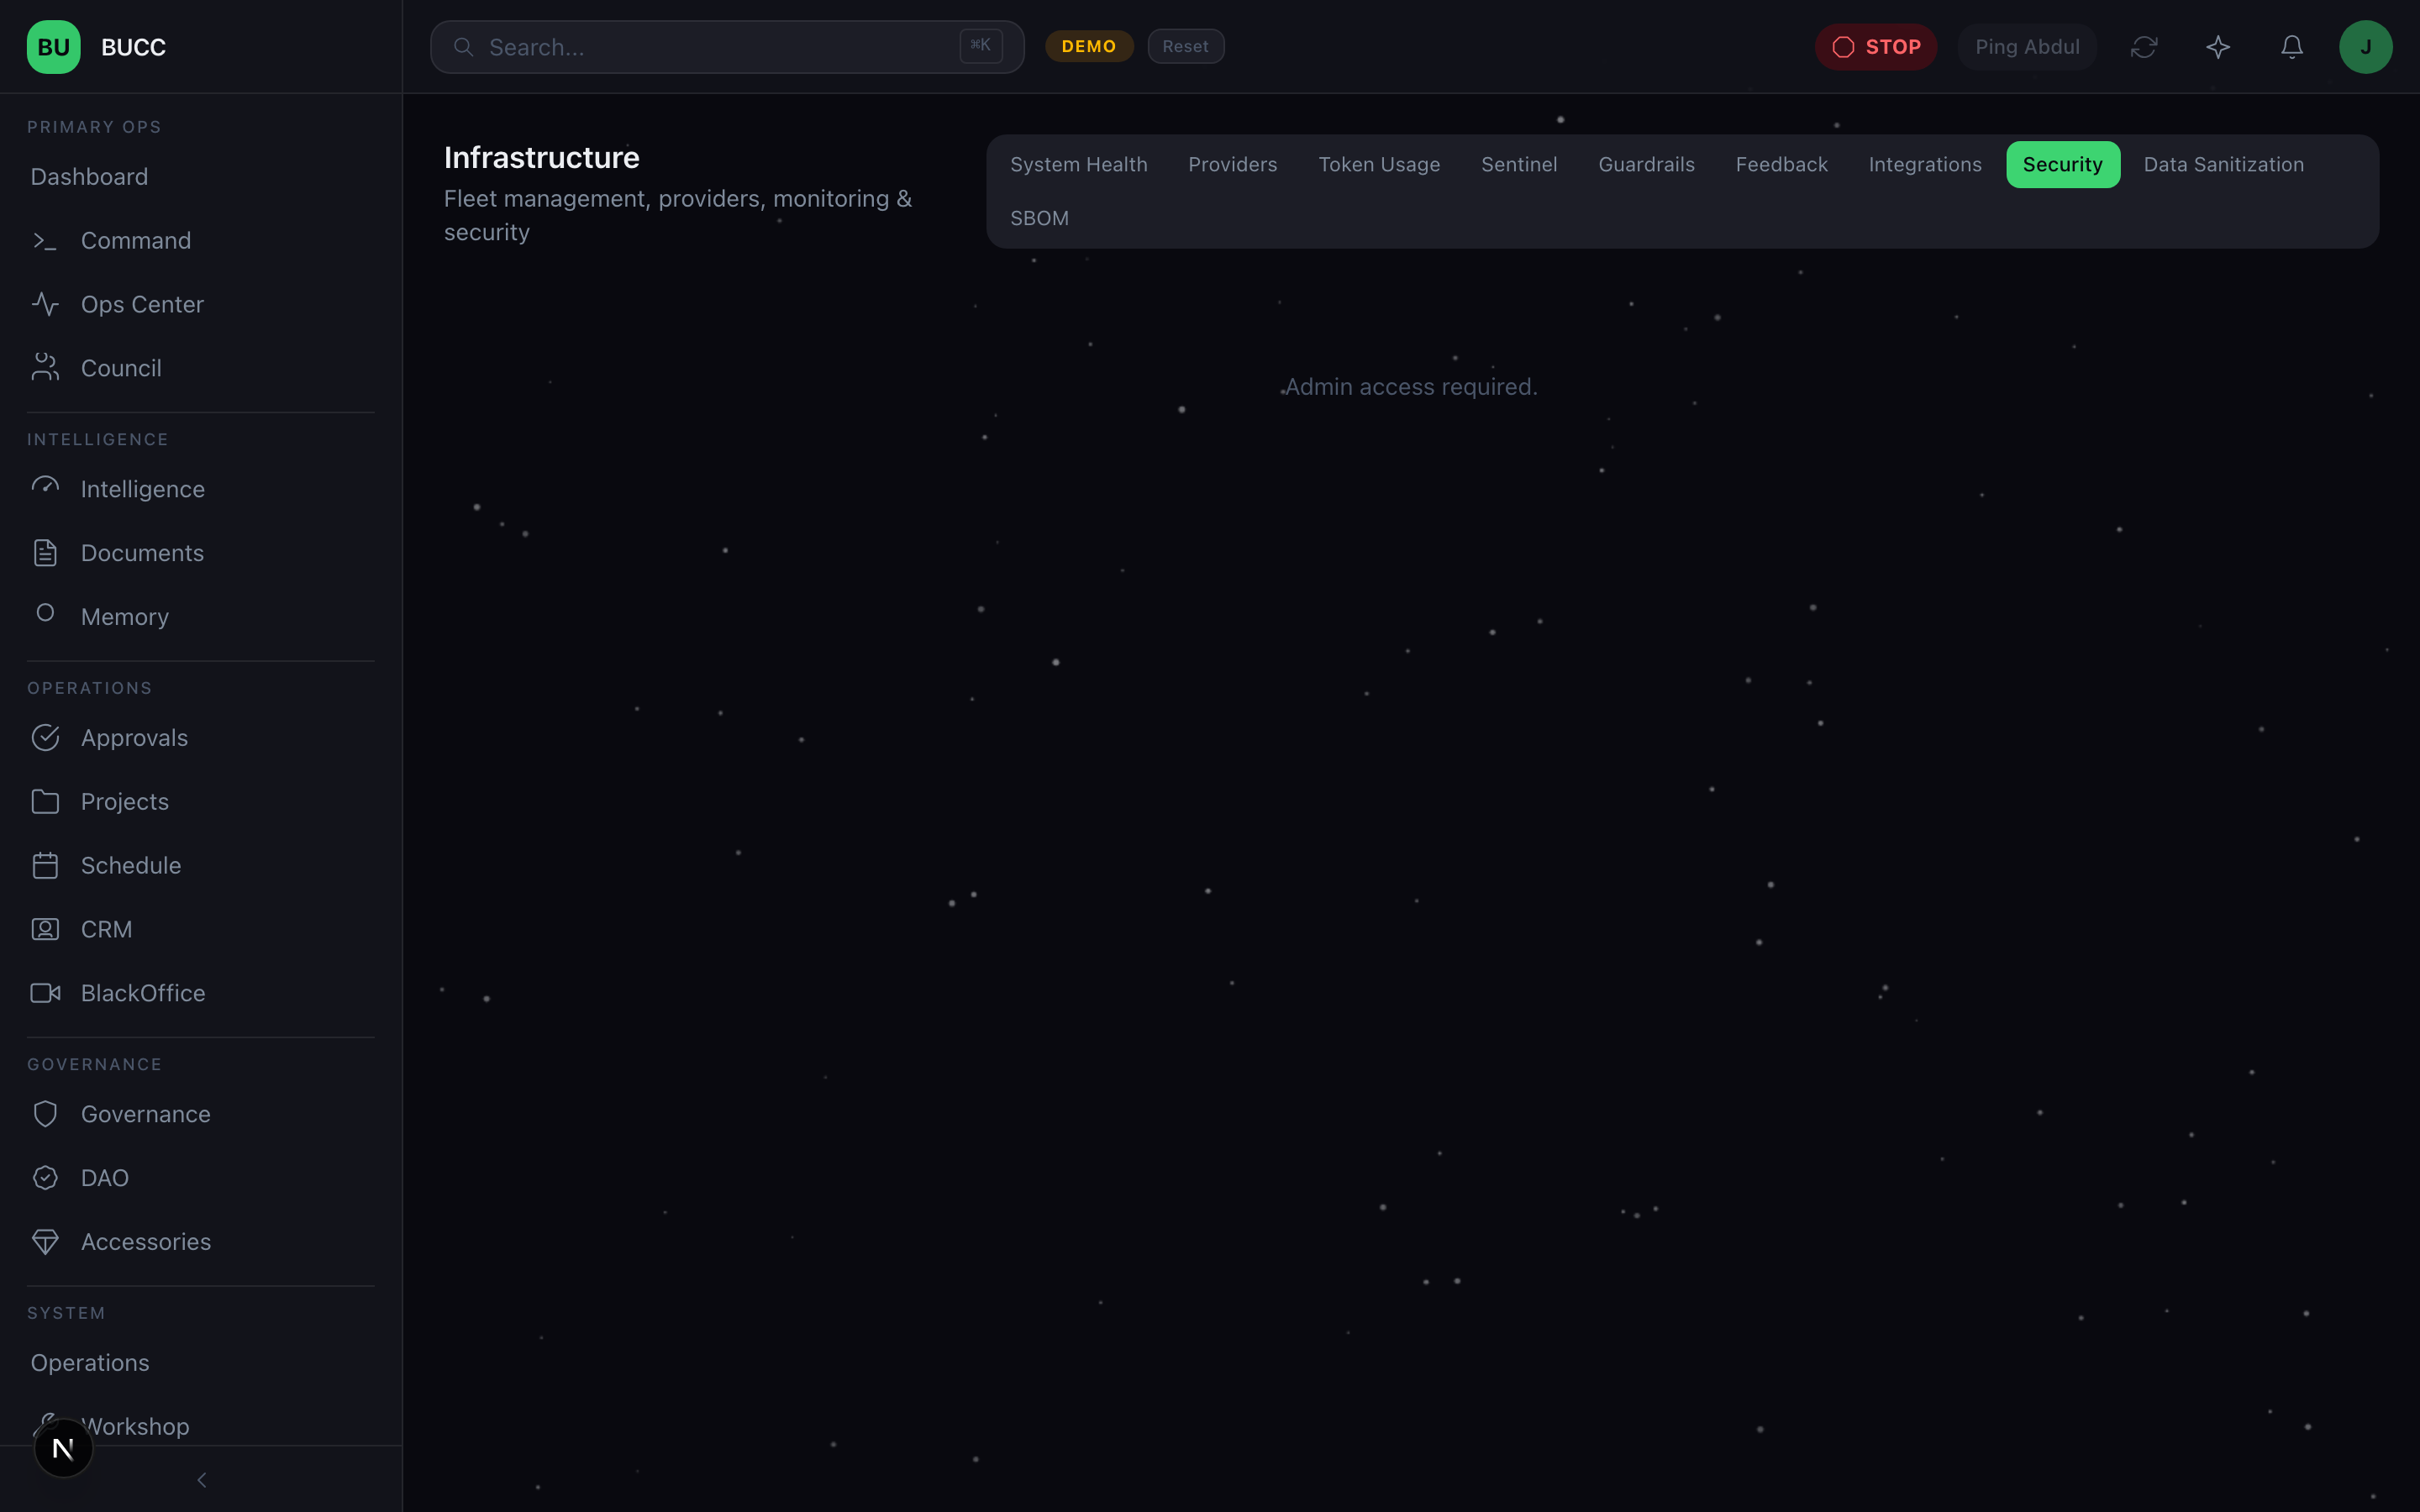Switch to the System Health tab
This screenshot has width=2420, height=1512.
tap(1078, 165)
